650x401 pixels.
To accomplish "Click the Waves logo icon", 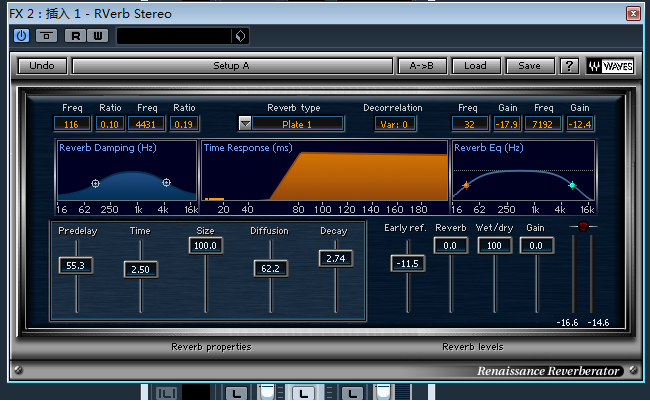I will [x=609, y=66].
